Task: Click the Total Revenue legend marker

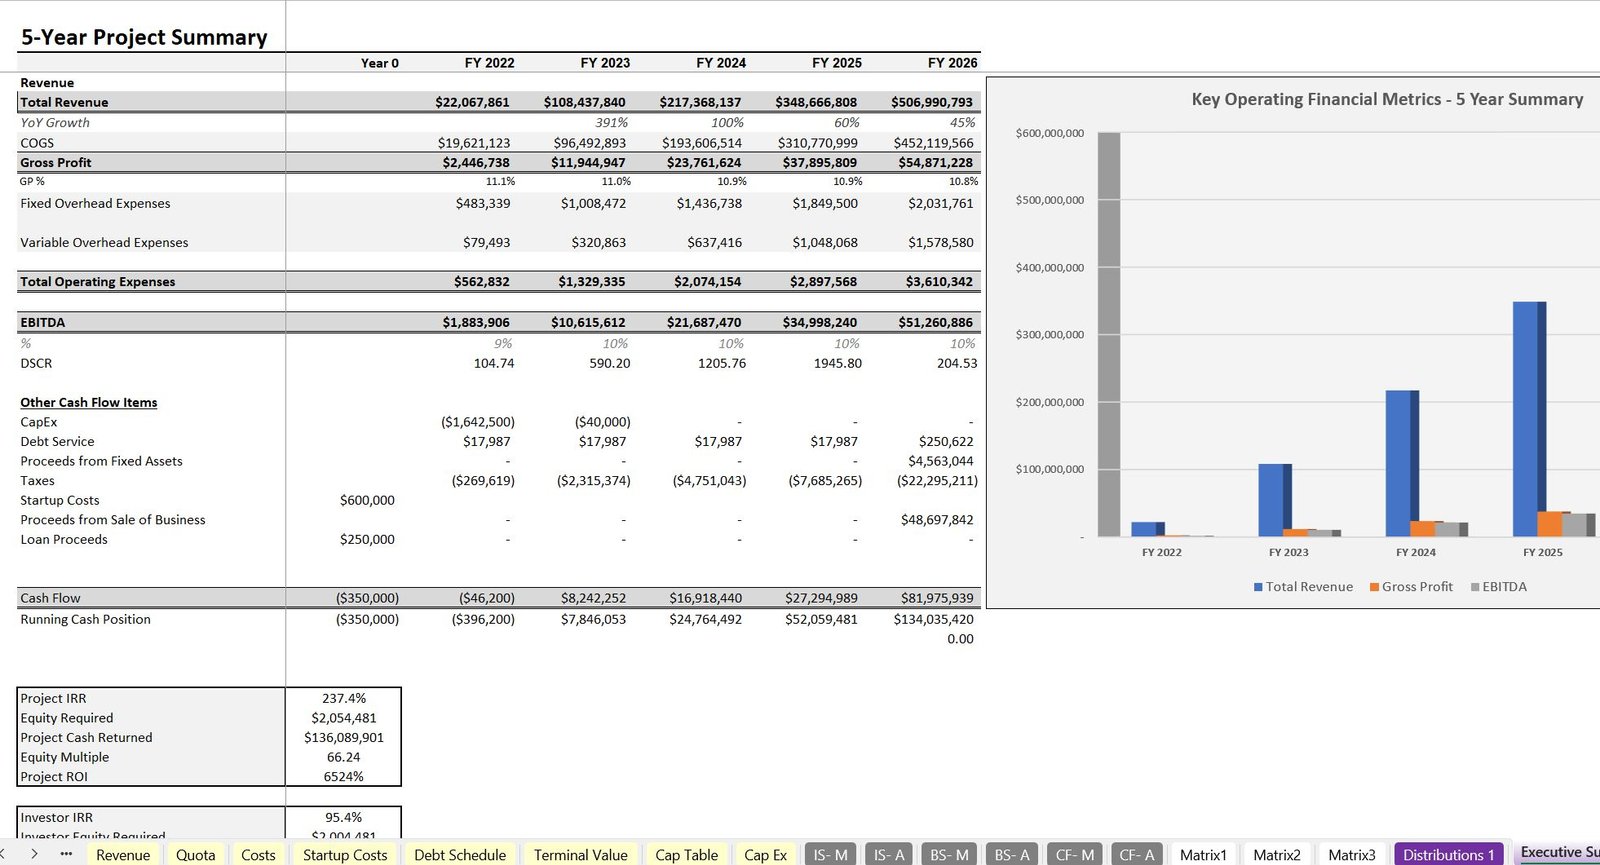Action: click(1258, 587)
